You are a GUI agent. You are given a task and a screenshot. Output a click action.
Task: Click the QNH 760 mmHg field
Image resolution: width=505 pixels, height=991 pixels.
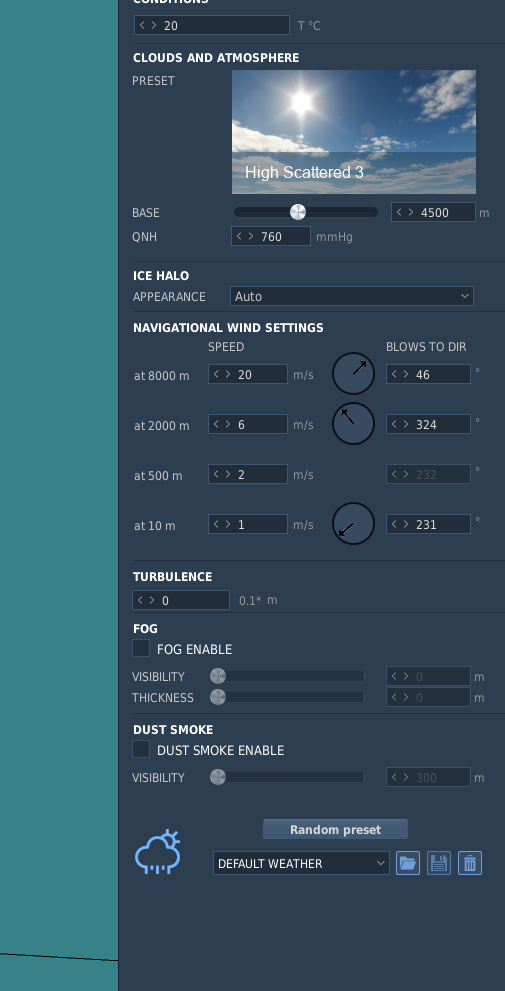(271, 236)
